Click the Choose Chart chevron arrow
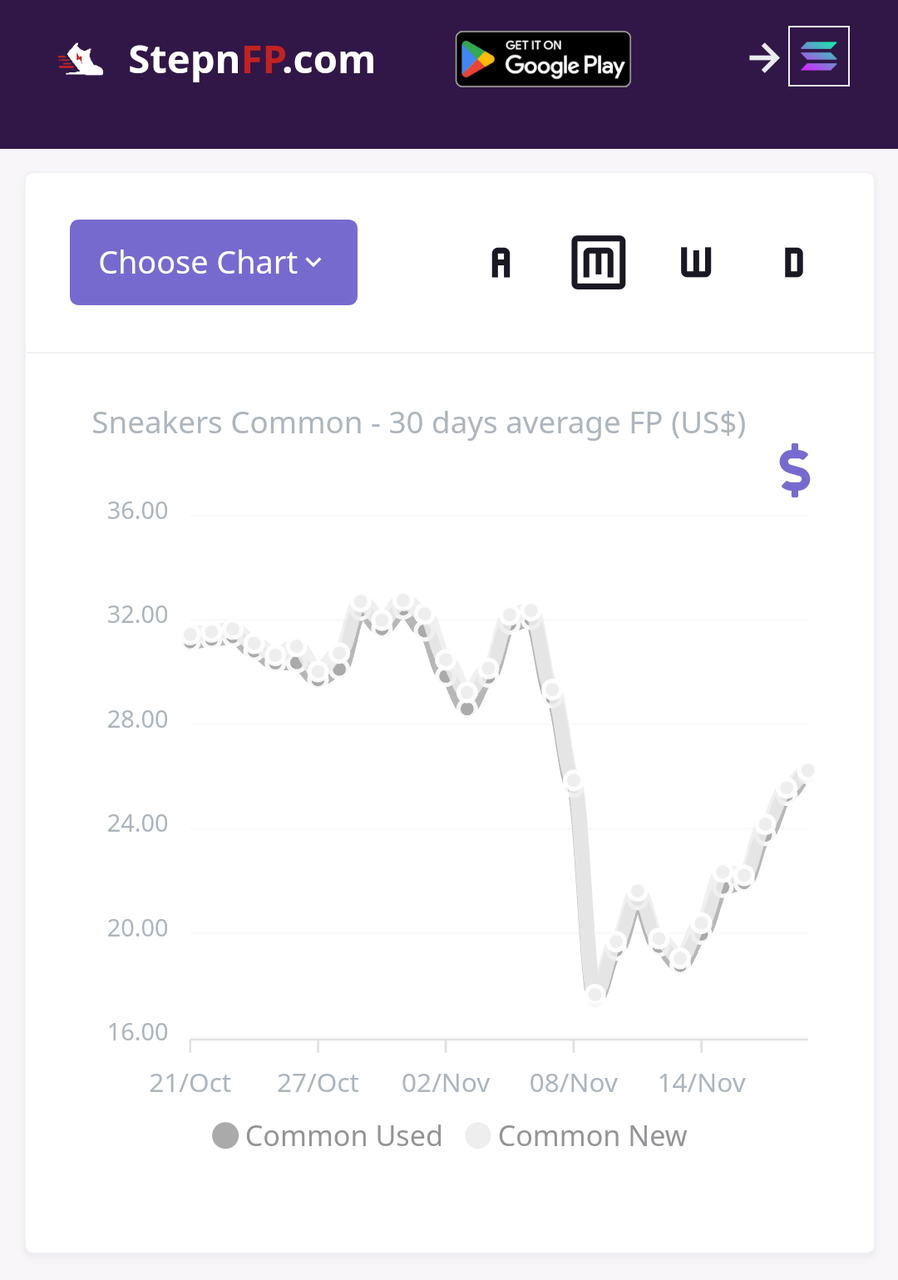 (x=314, y=263)
